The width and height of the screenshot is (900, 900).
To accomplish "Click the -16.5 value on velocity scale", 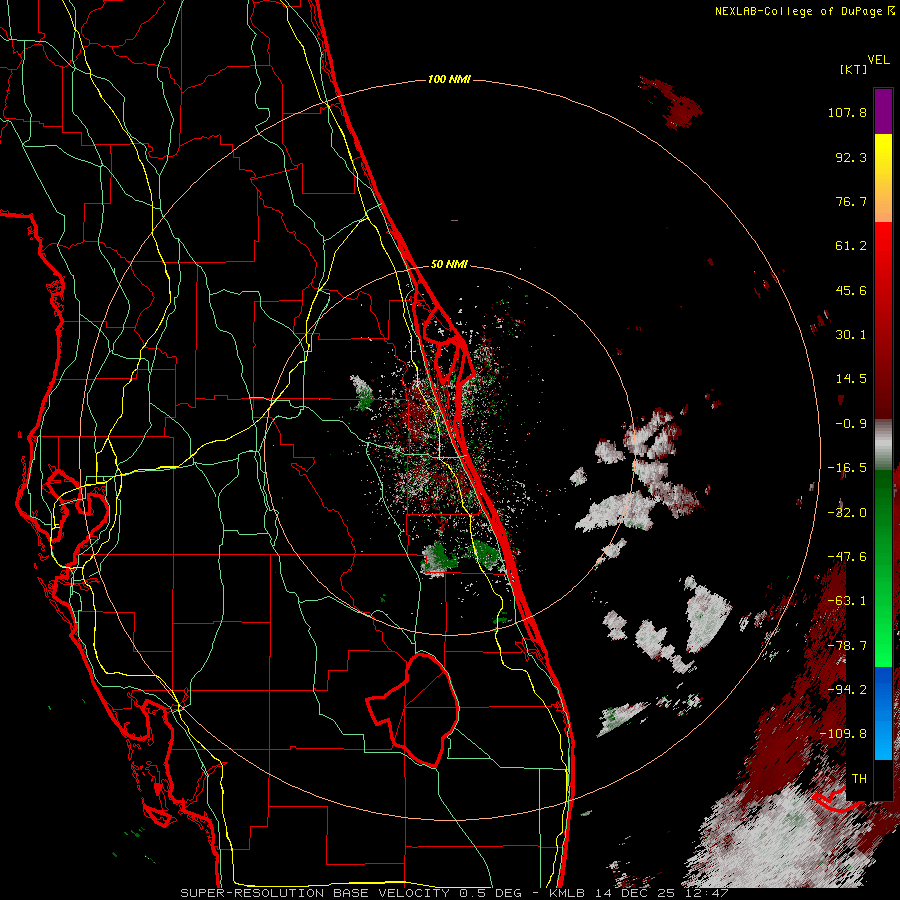I will [847, 468].
